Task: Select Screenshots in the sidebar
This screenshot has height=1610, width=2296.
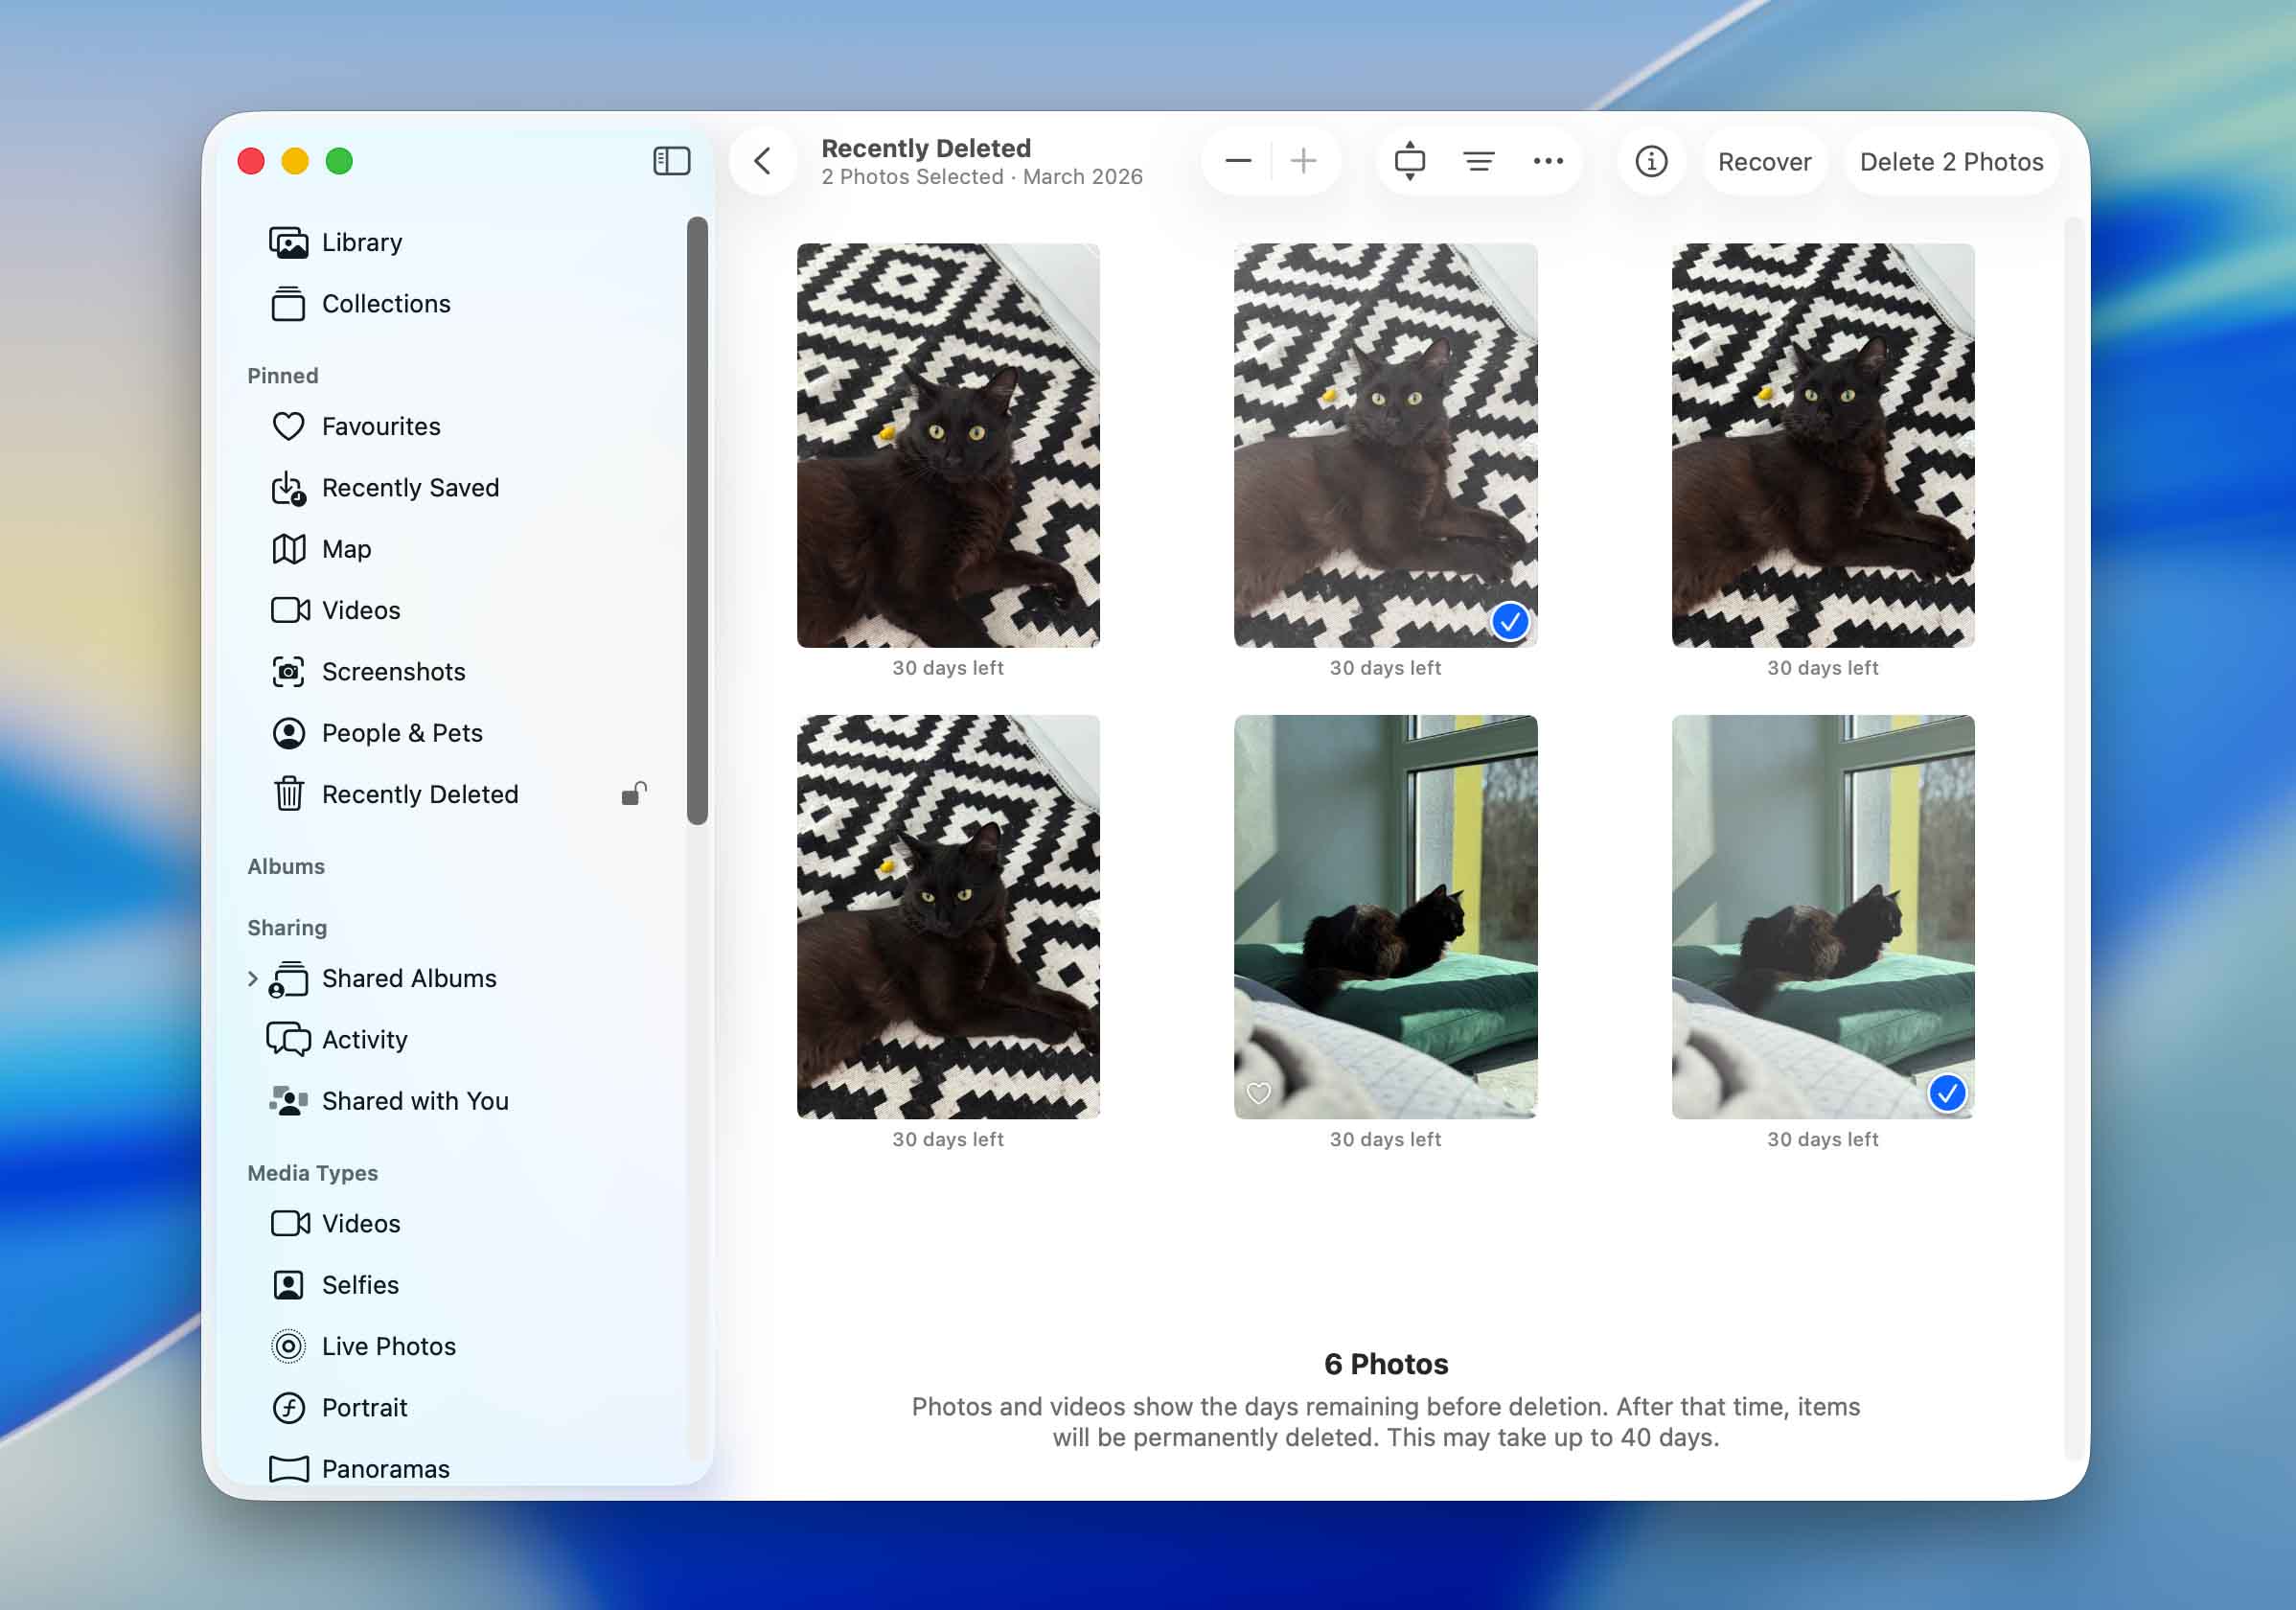Action: (460, 672)
